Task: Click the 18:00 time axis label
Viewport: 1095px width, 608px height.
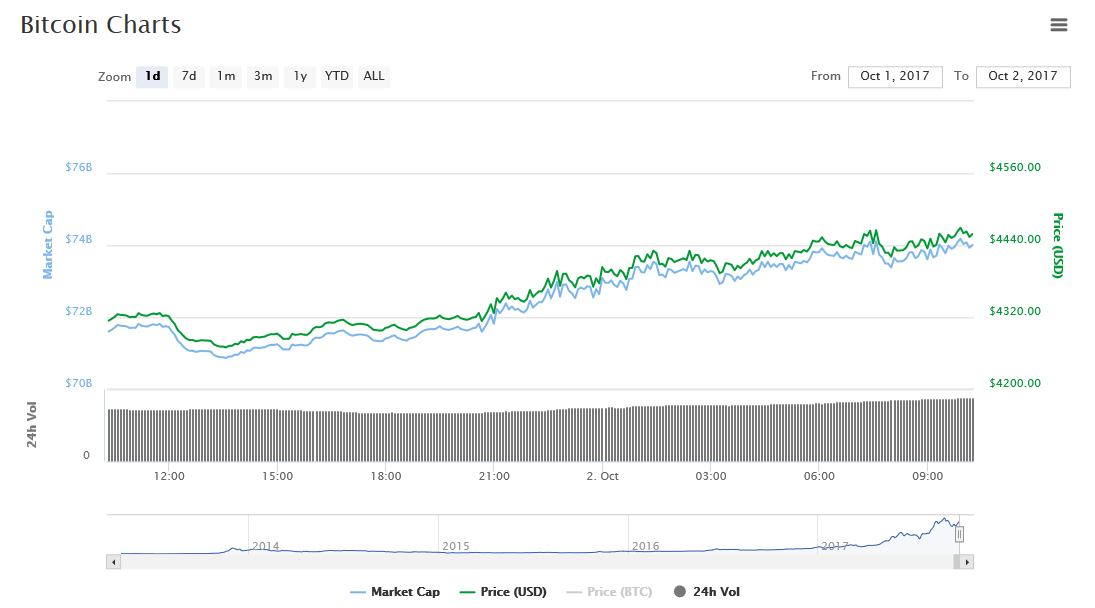Action: coord(385,476)
